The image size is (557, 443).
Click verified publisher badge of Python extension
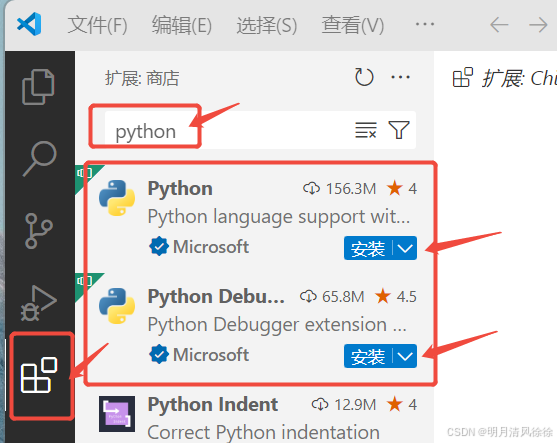(159, 246)
